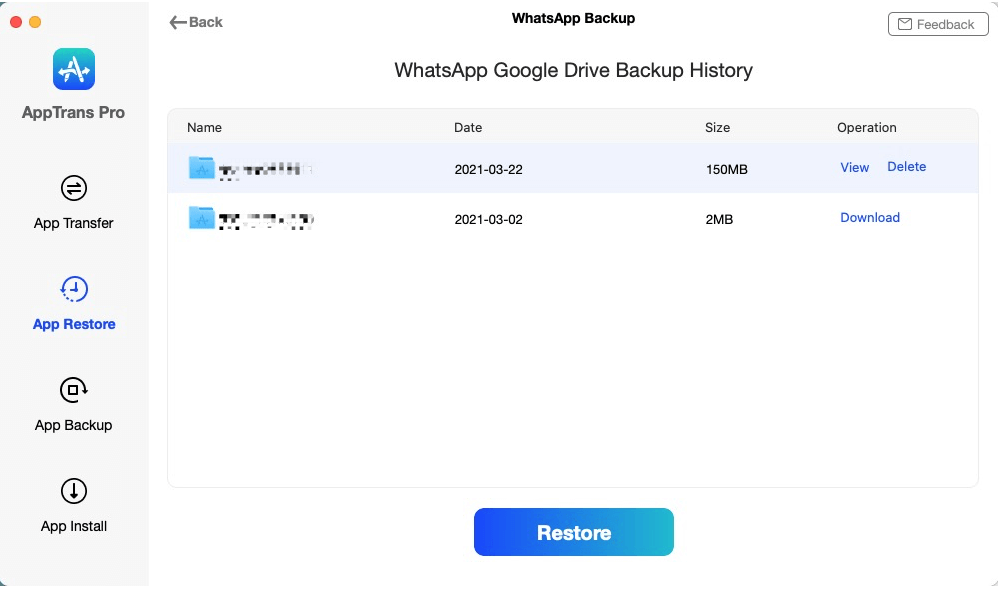The height and width of the screenshot is (590, 998).
Task: Open the App Install download icon
Action: click(74, 491)
